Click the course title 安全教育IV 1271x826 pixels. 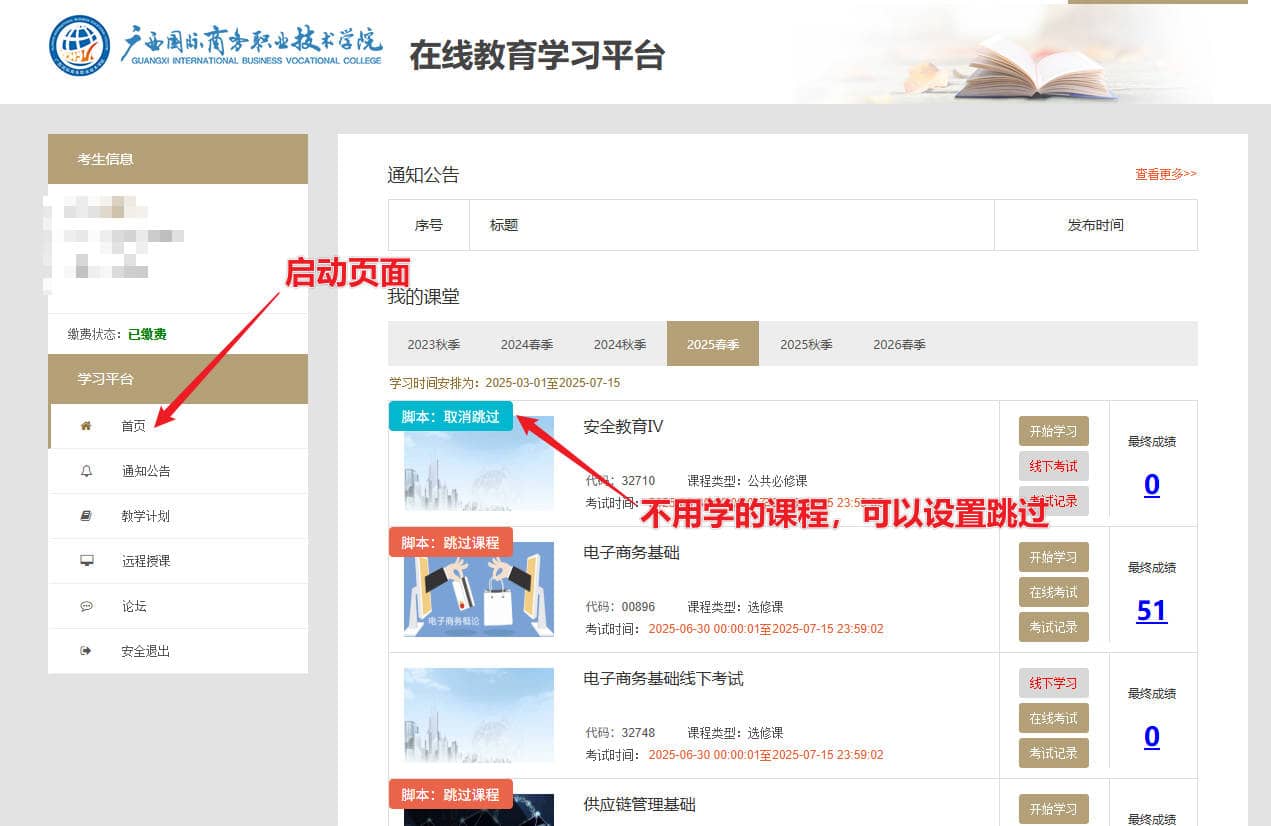tap(624, 427)
